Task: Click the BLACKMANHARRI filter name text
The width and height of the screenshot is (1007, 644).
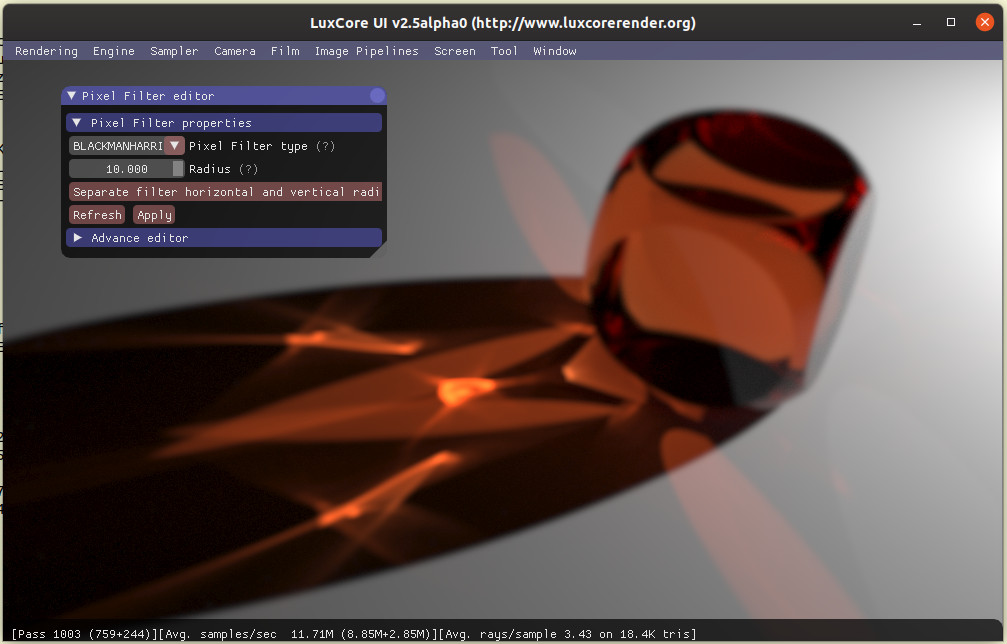Action: [x=118, y=146]
